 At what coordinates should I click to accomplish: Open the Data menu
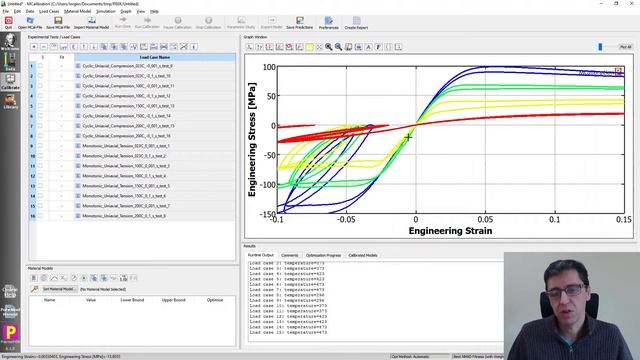click(x=30, y=11)
